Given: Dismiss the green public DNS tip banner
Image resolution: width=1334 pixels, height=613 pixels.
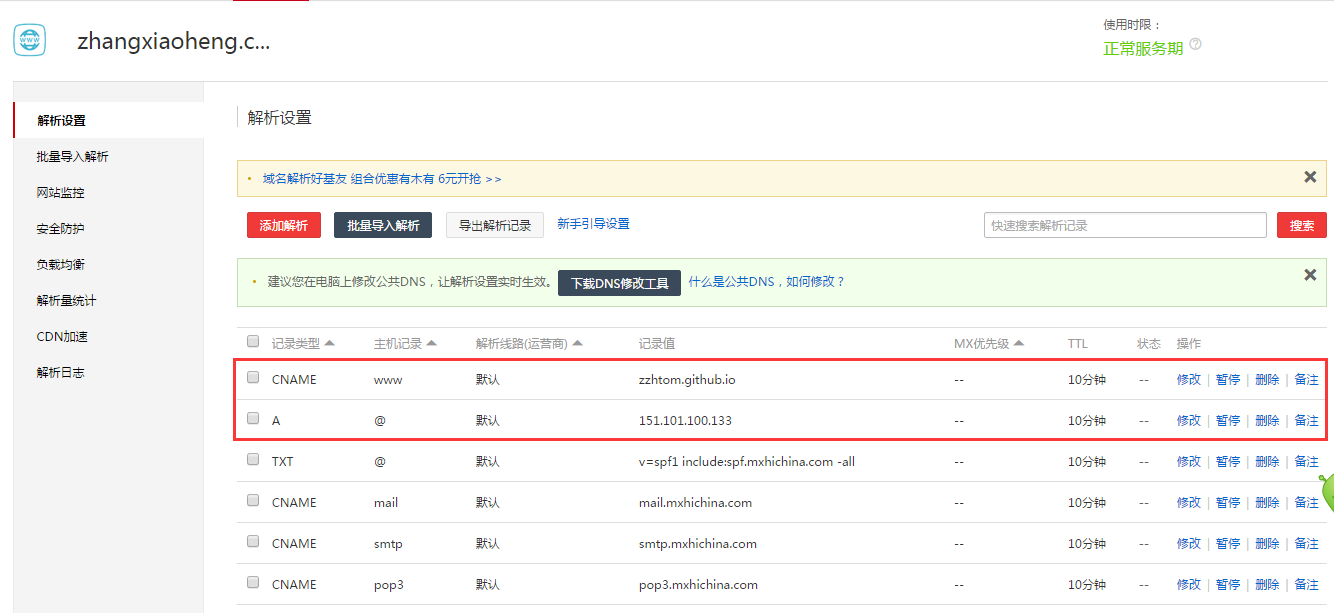Looking at the screenshot, I should (1309, 274).
